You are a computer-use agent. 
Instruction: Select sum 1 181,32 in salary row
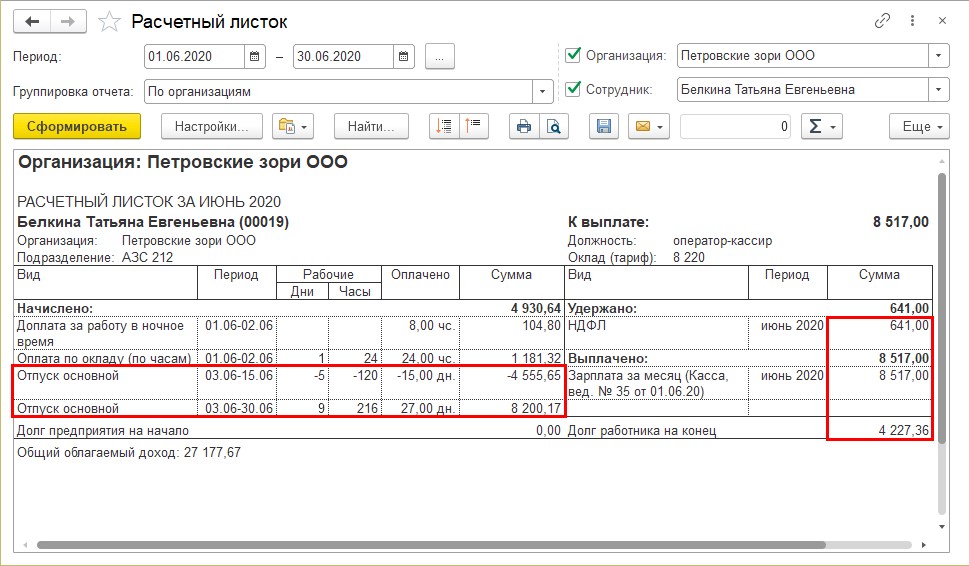coord(536,358)
